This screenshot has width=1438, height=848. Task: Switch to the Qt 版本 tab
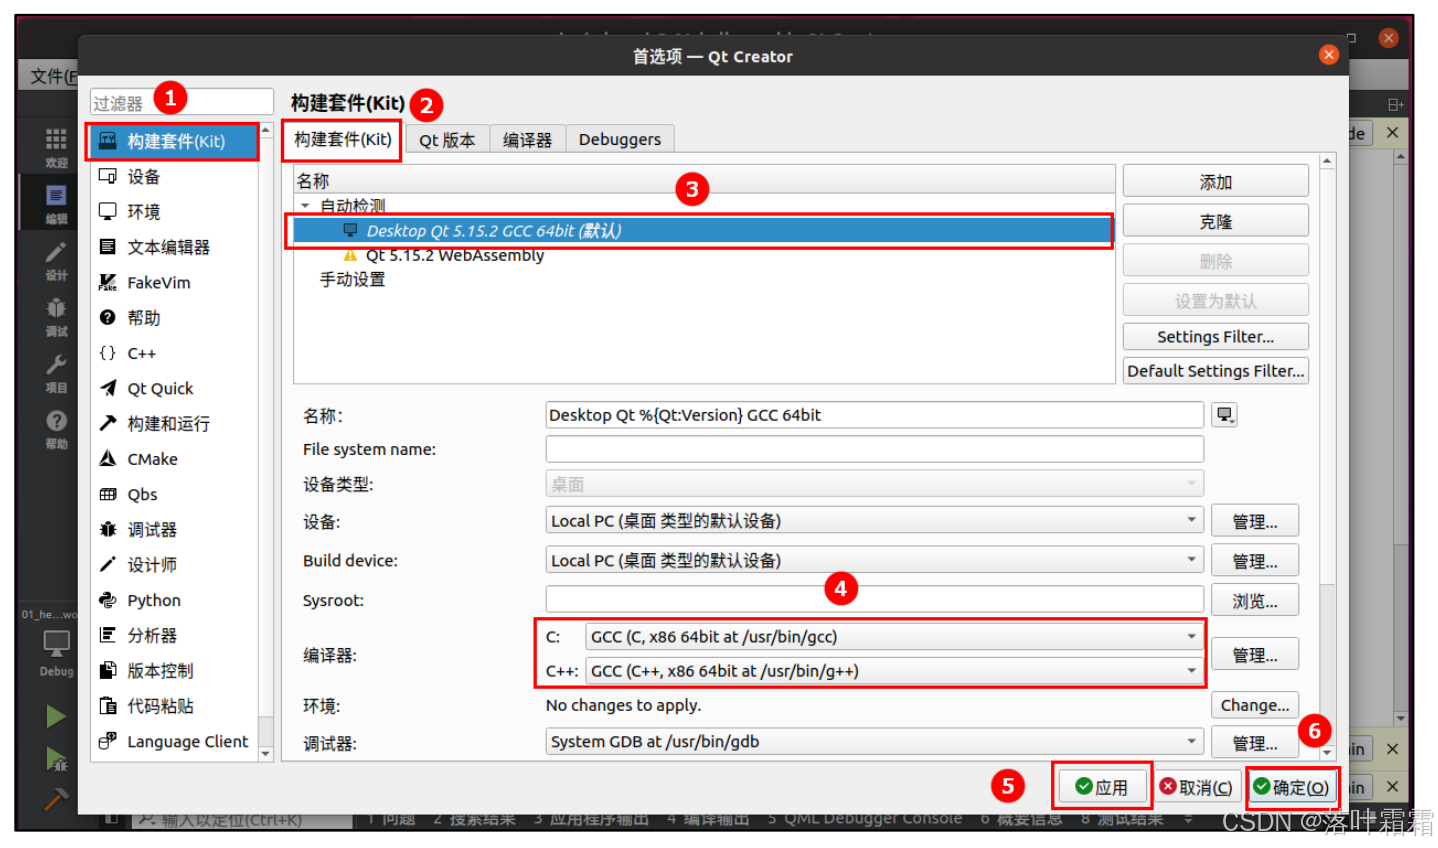point(447,140)
